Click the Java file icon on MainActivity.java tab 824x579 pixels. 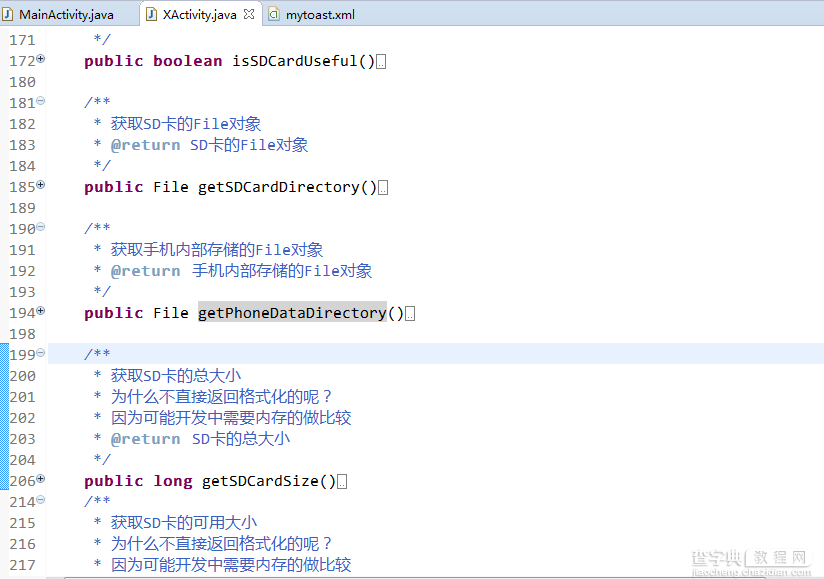[8, 14]
